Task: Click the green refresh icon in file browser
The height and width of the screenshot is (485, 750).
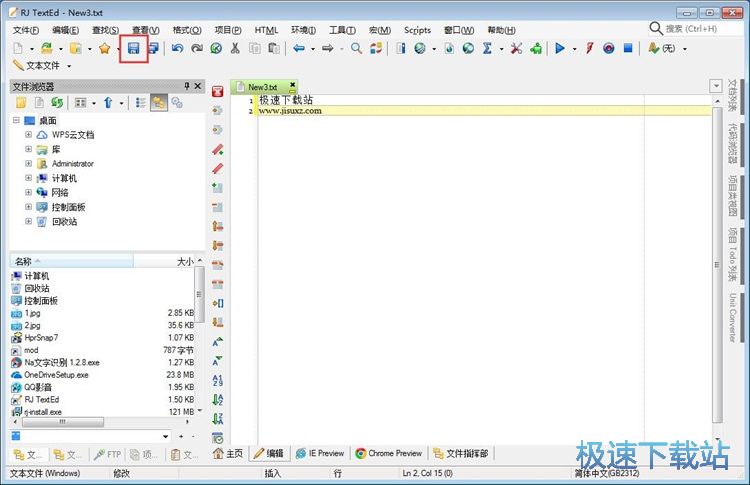Action: [x=57, y=102]
